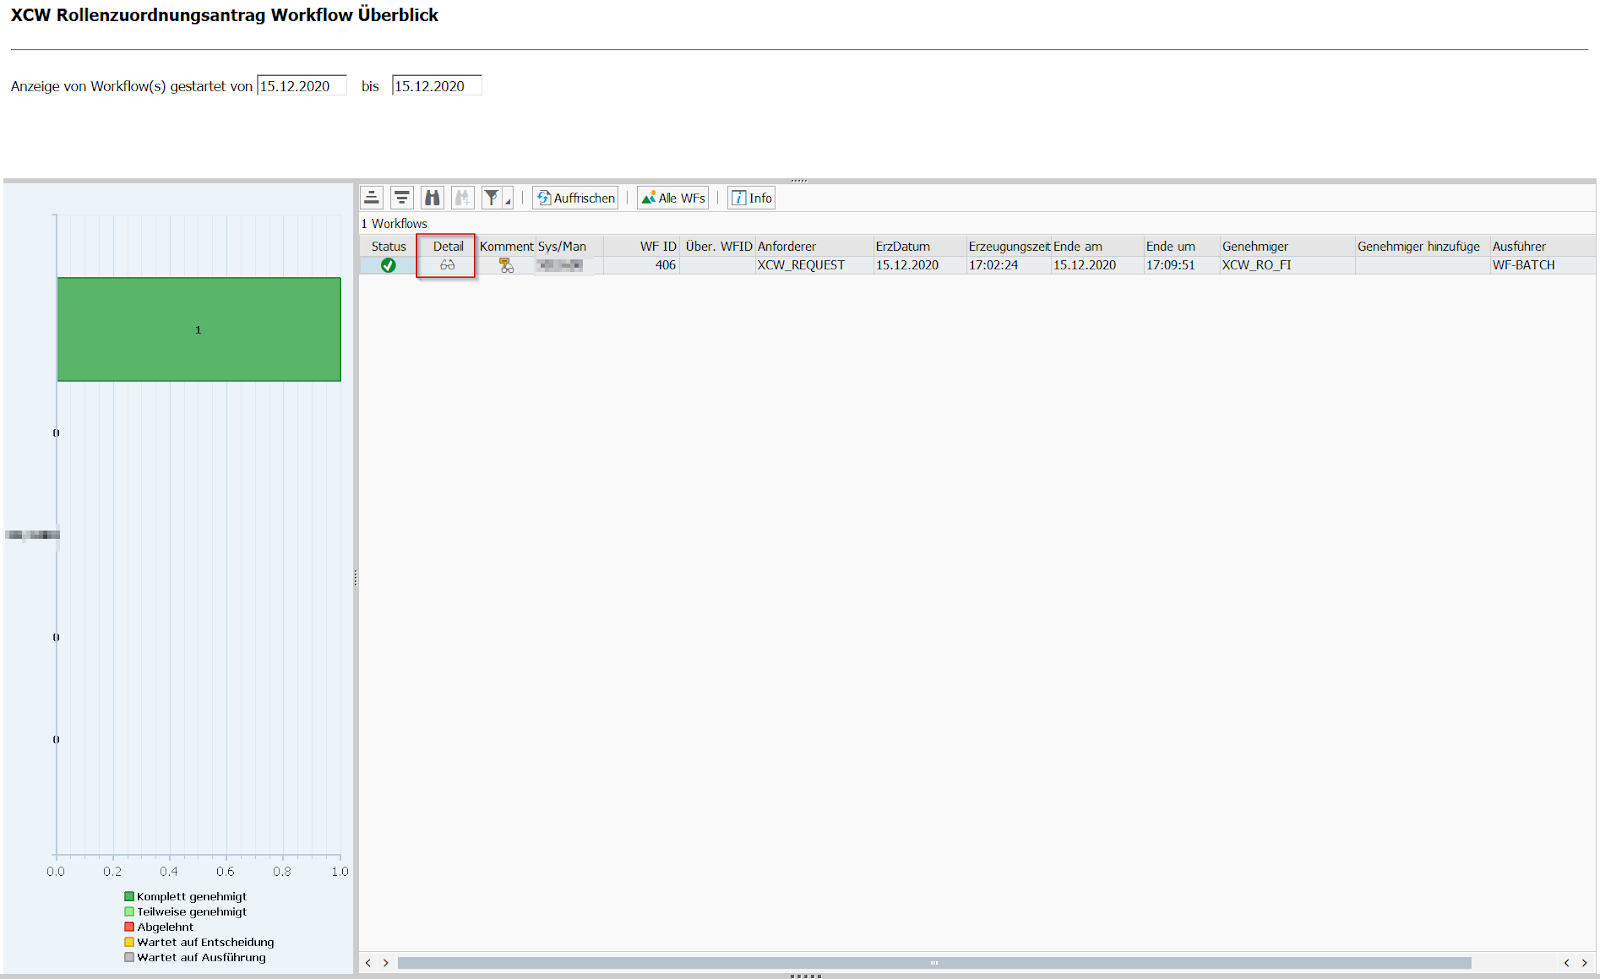Click the left scroll arrow below the table
1600x979 pixels.
tap(368, 963)
